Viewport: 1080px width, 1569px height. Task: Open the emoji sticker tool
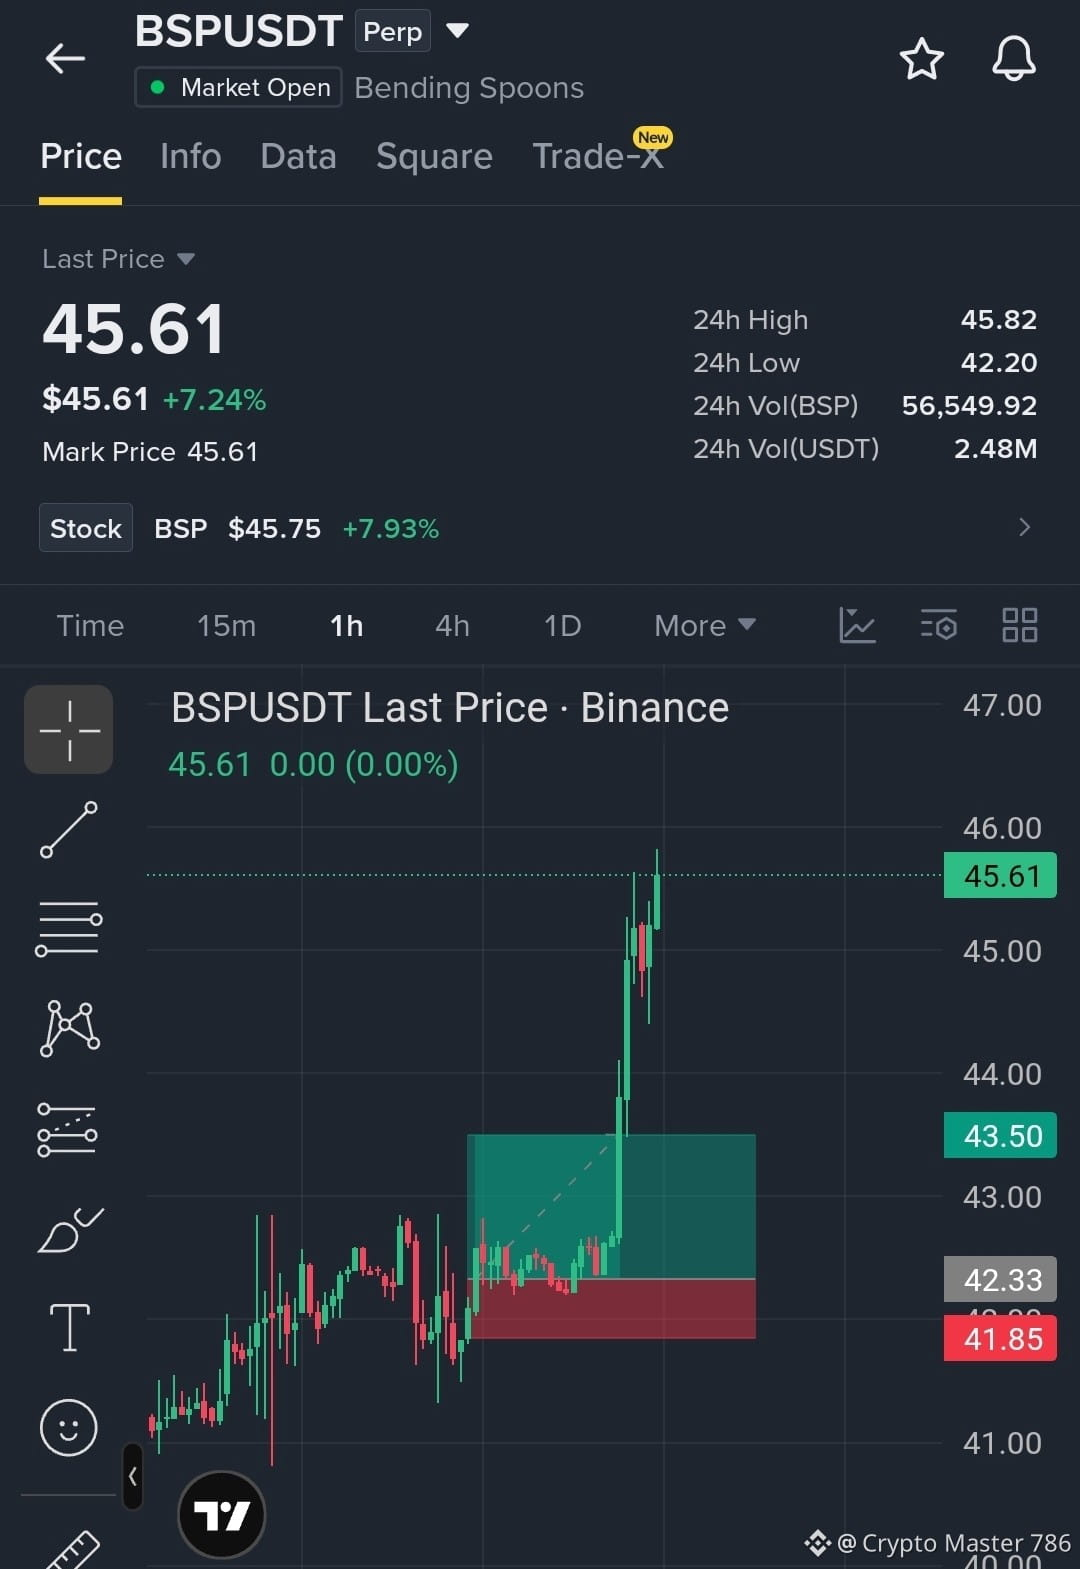click(x=69, y=1427)
